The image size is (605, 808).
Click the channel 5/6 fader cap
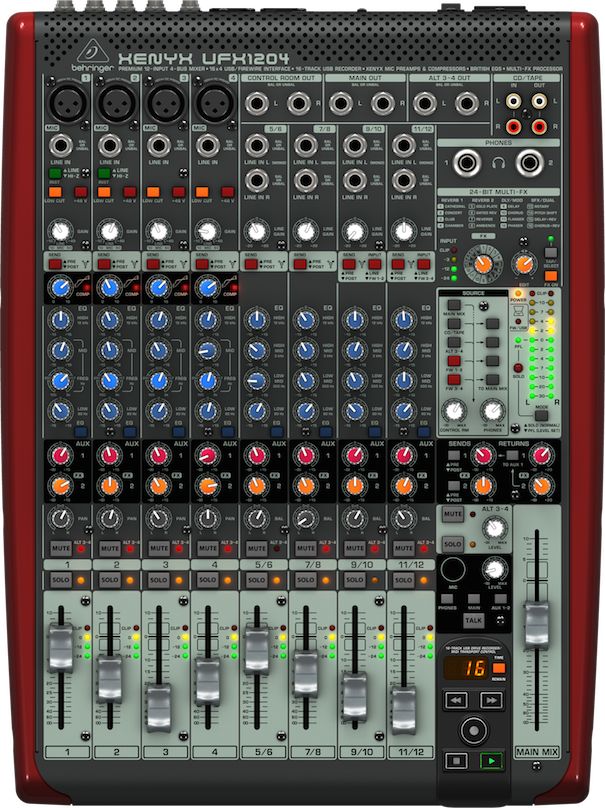click(x=257, y=648)
